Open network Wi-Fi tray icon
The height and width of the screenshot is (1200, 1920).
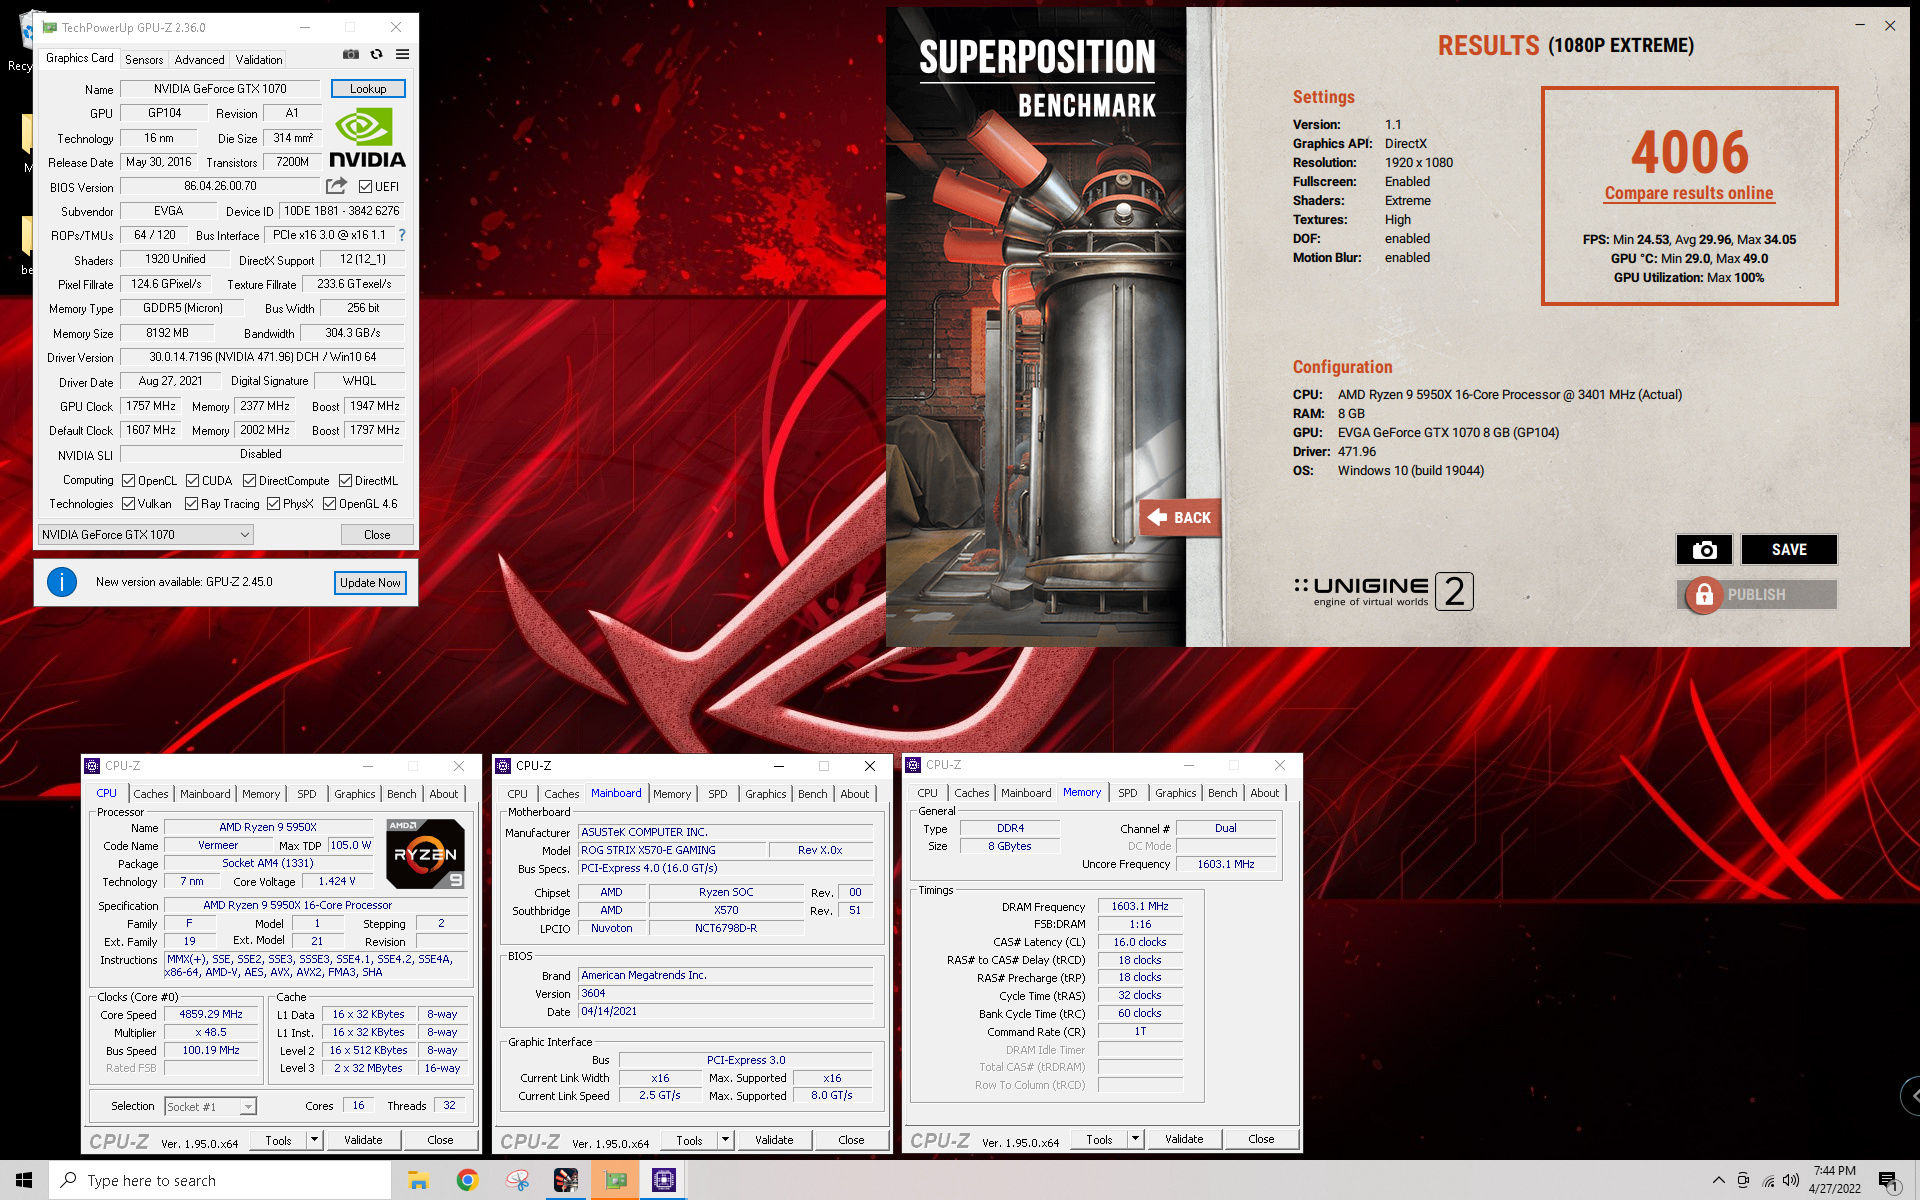(1768, 1181)
